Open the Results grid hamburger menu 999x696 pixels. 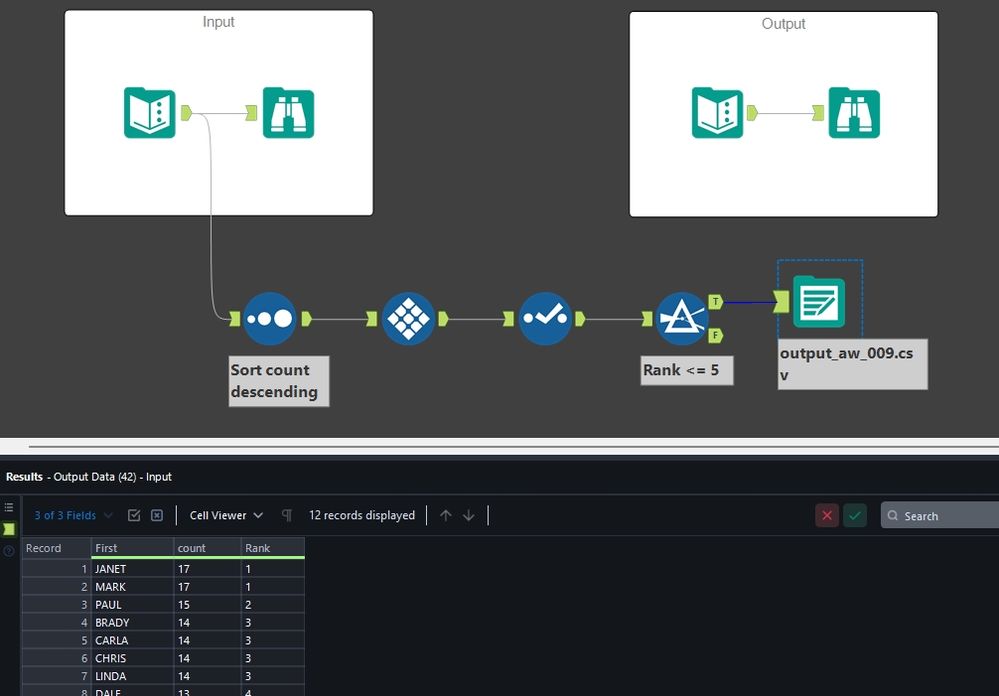coord(9,506)
